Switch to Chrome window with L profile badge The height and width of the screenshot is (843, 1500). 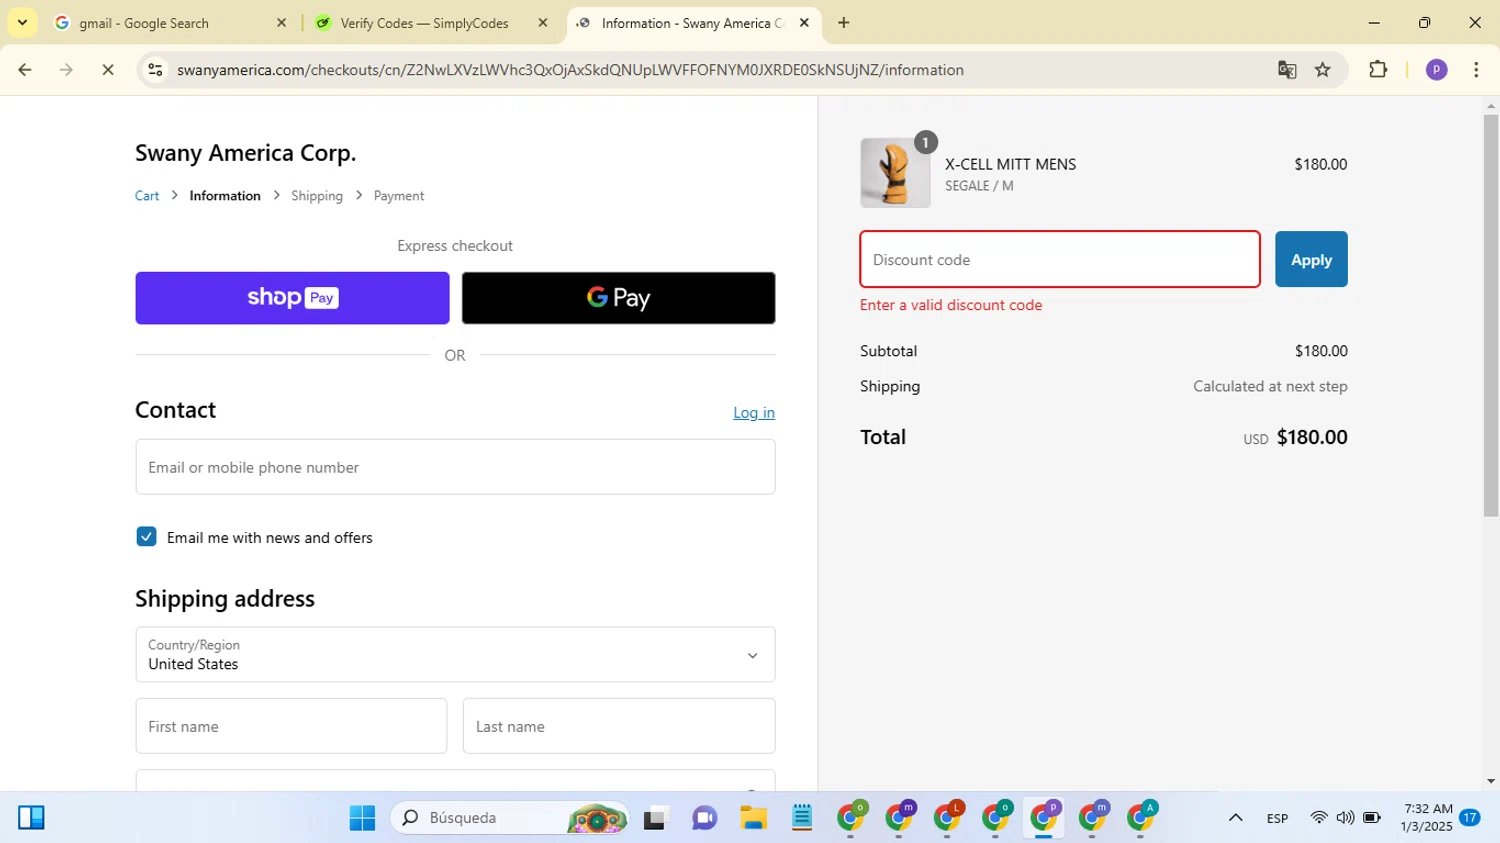947,818
